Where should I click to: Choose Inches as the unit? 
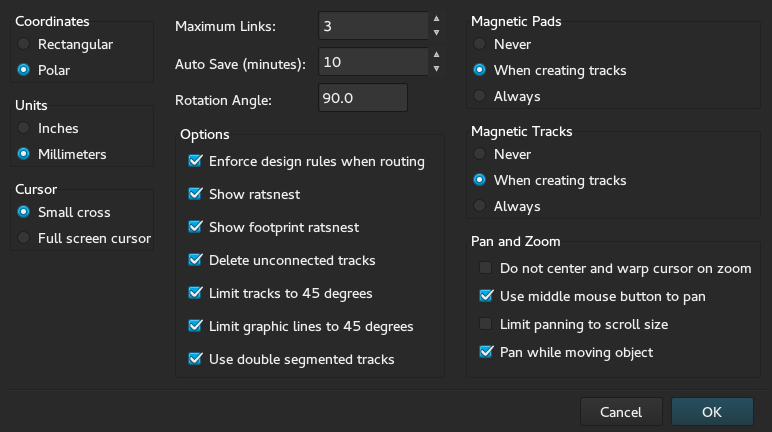pyautogui.click(x=24, y=128)
